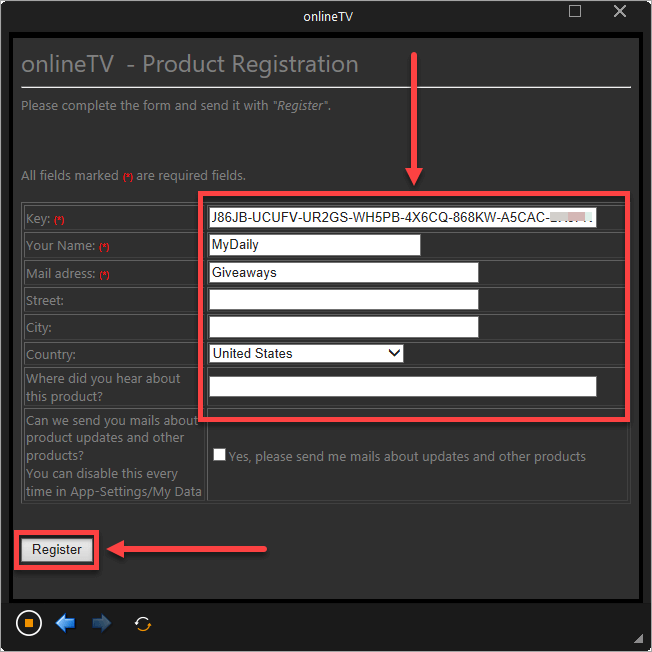
Task: Click the Your Name field with MyDaily
Action: point(315,245)
